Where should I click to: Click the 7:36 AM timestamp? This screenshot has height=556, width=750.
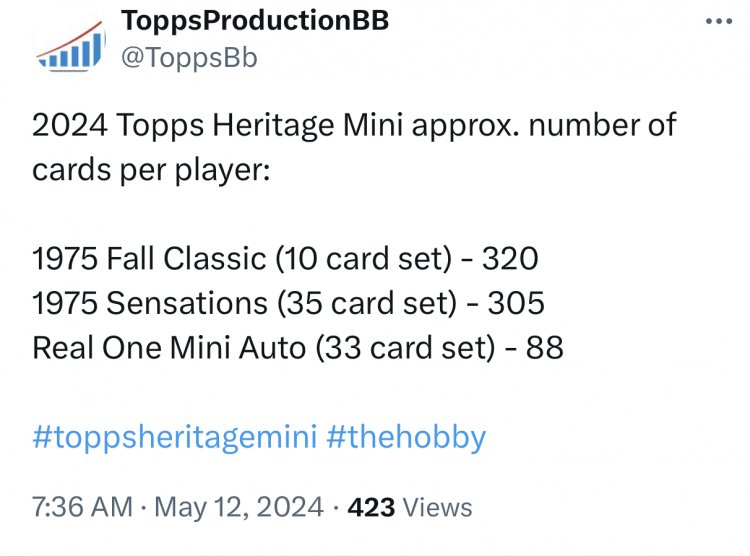click(x=82, y=507)
